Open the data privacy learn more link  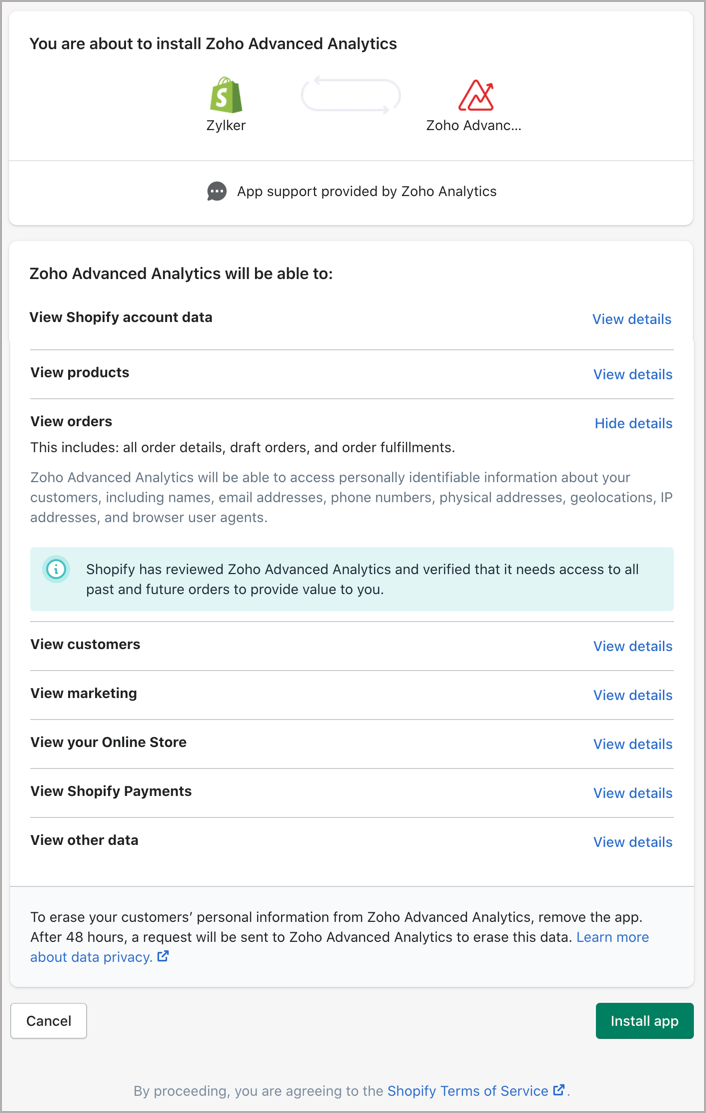[612, 937]
